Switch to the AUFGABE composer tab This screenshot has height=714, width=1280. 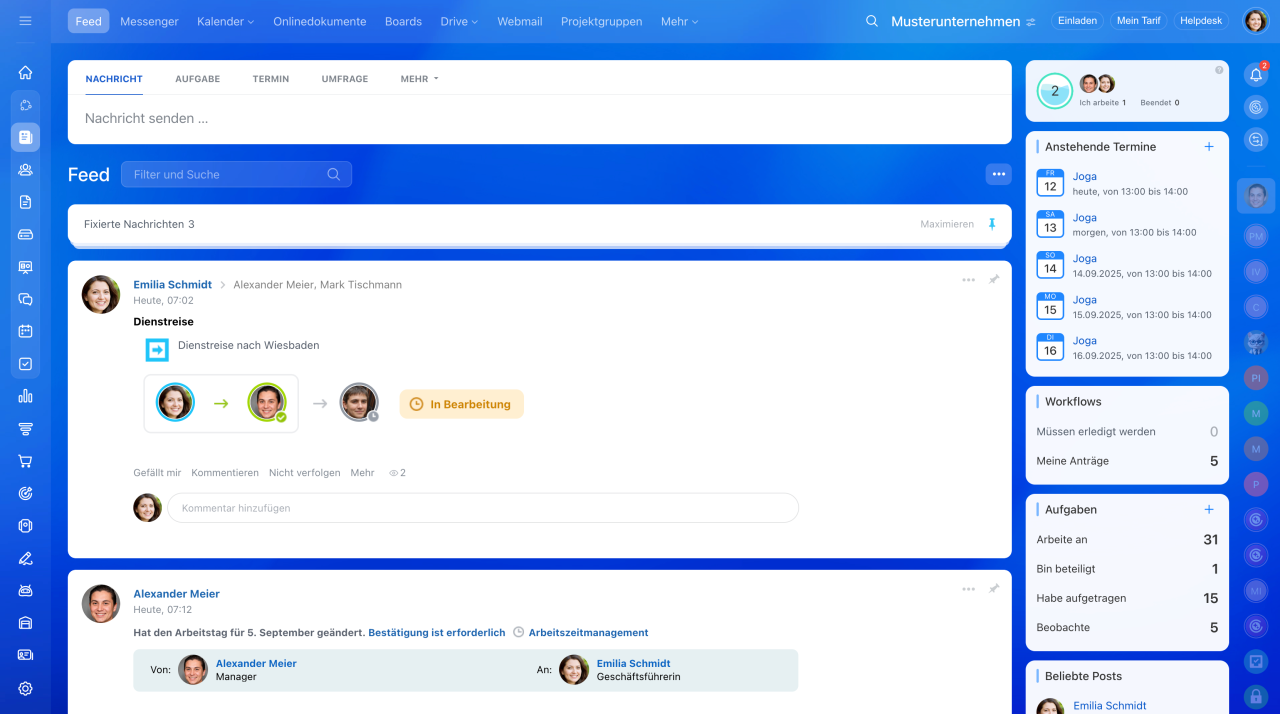click(197, 78)
